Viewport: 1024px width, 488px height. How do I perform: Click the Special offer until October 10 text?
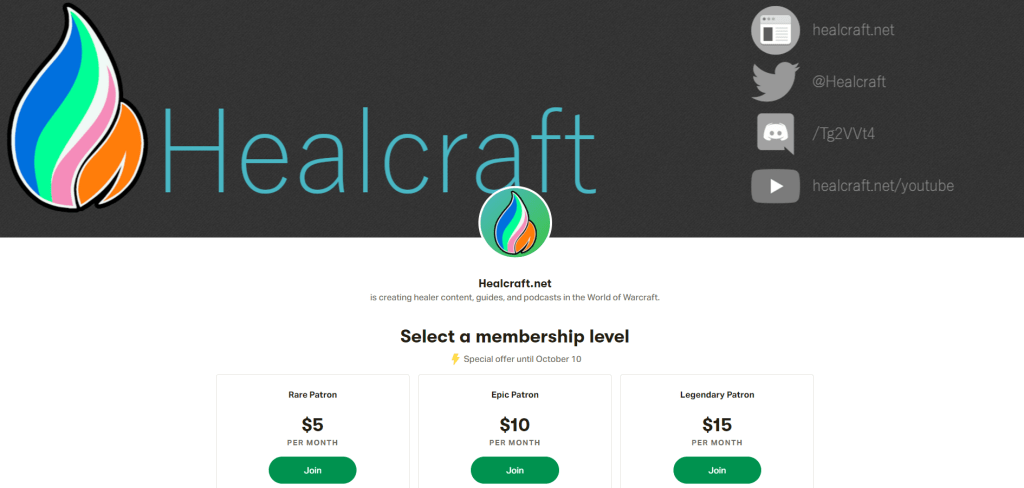tap(522, 359)
